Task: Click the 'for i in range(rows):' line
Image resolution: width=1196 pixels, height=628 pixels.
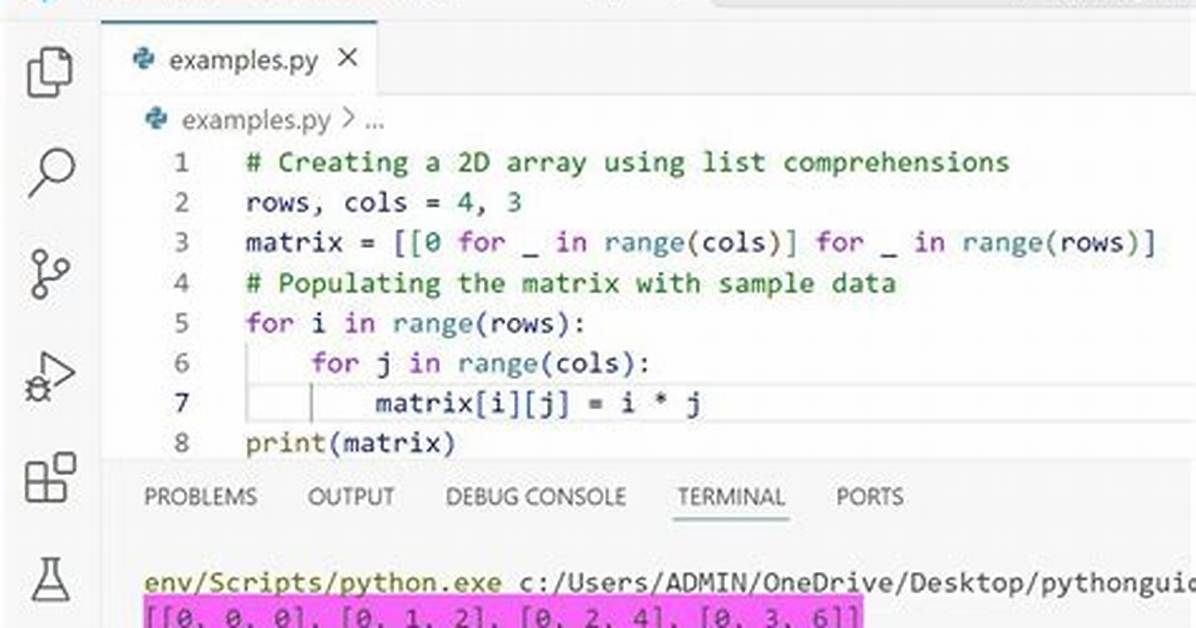Action: 415,324
